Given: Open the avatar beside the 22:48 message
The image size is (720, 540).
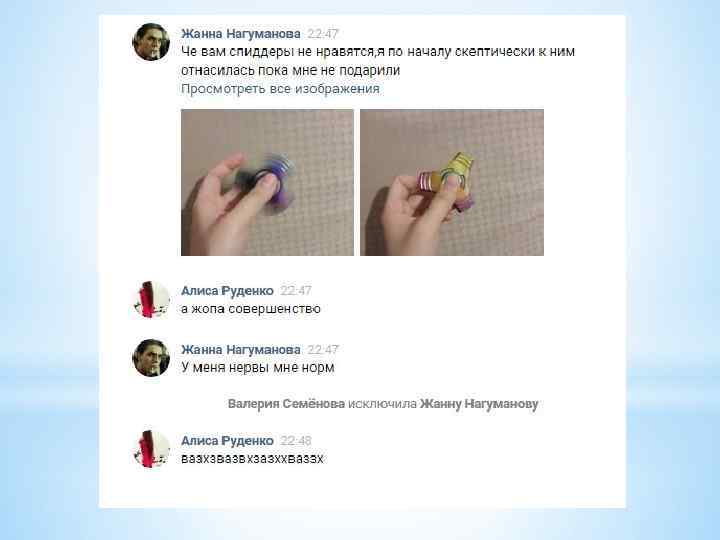Looking at the screenshot, I should tap(151, 449).
